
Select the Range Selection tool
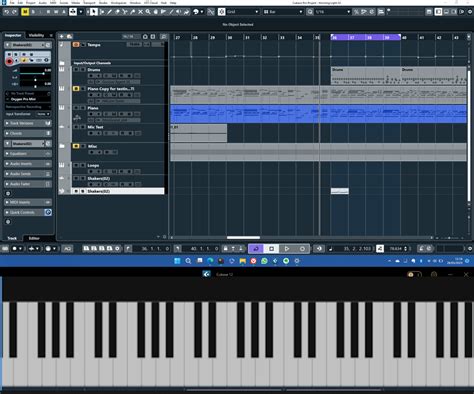pos(102,12)
